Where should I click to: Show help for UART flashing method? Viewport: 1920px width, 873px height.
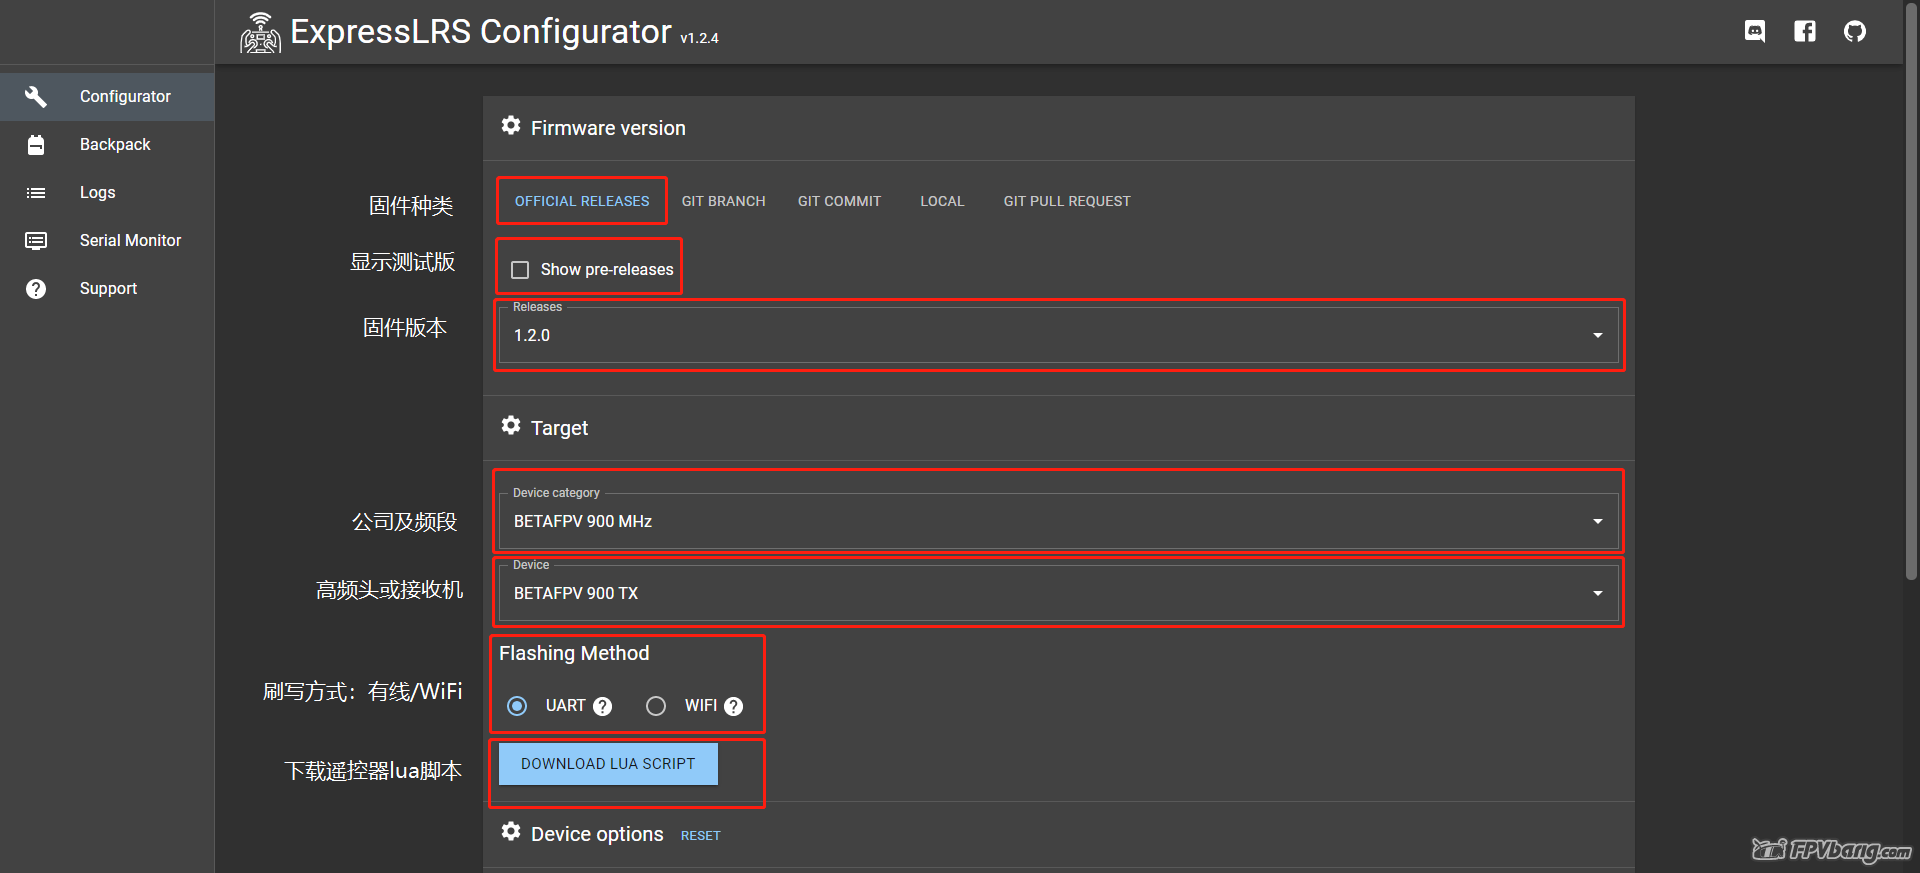coord(602,706)
